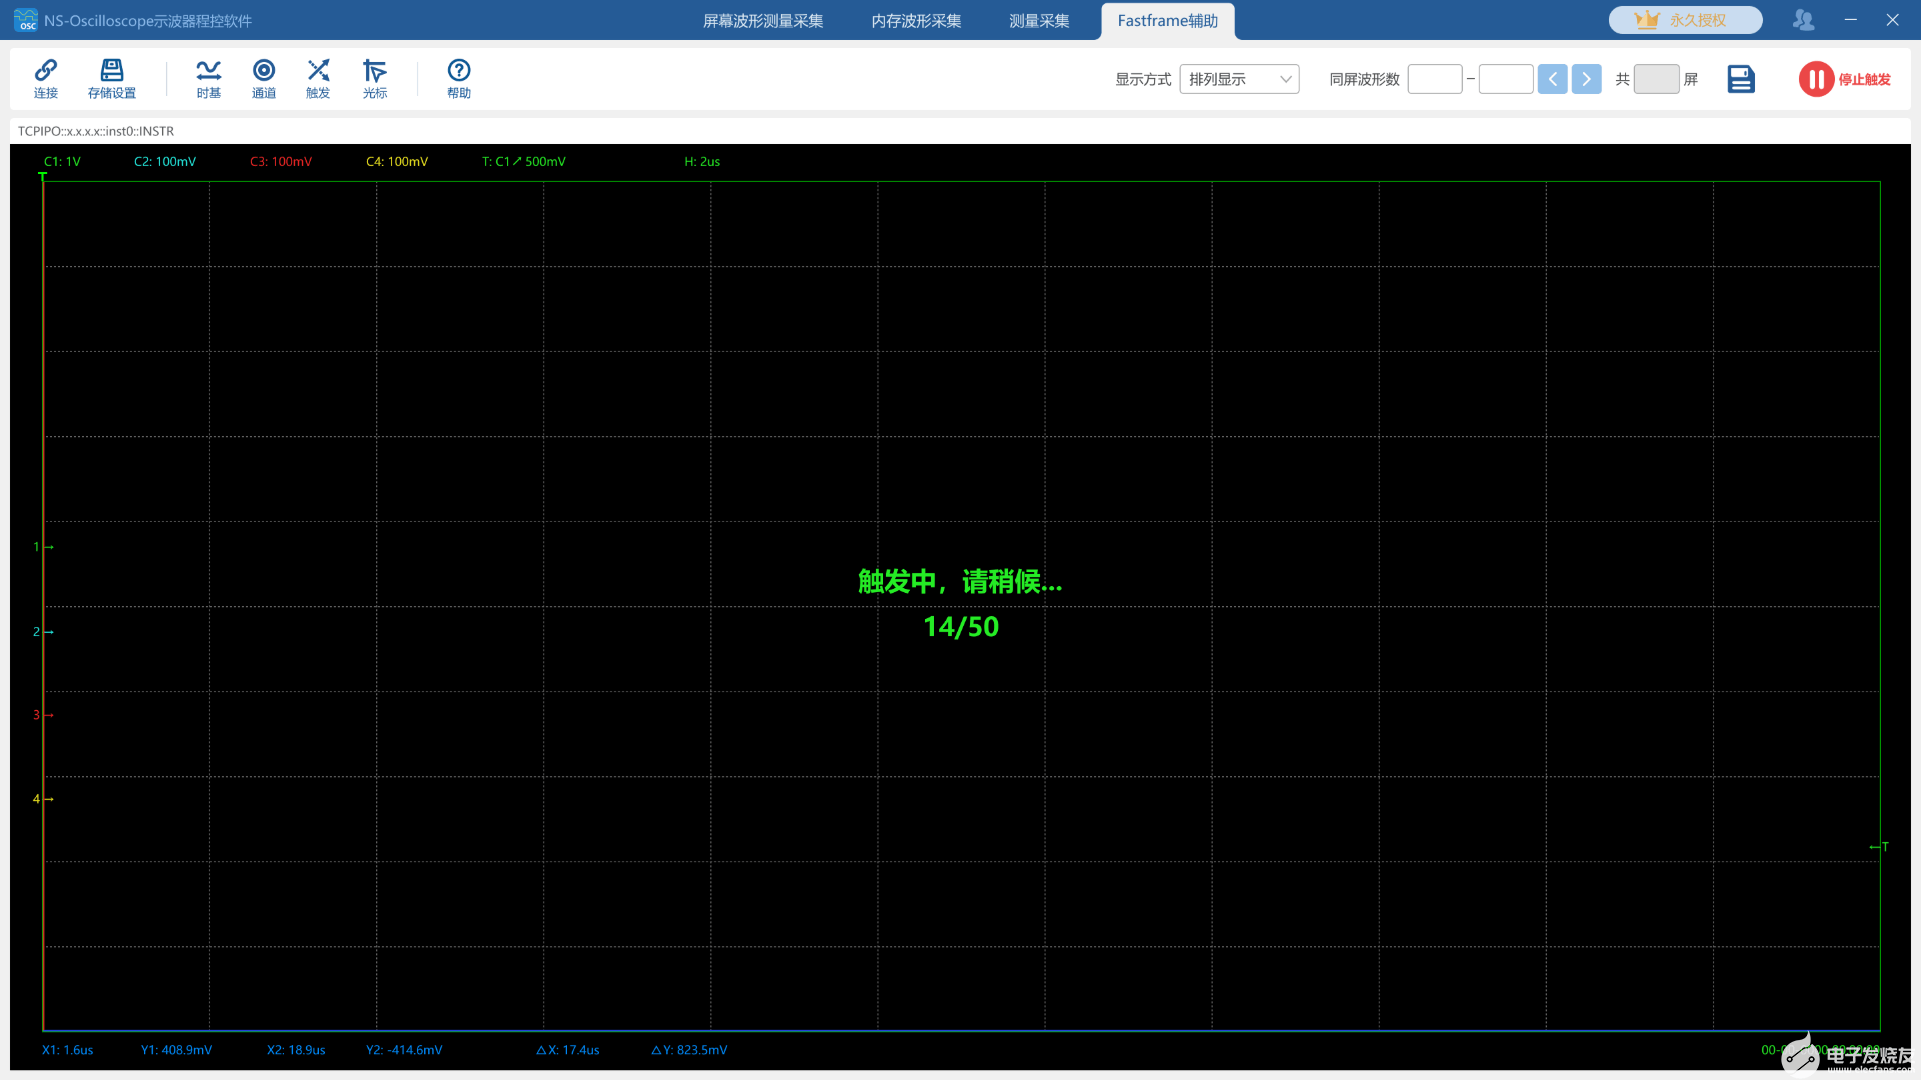Go to previous screen of waveforms

(x=1552, y=79)
